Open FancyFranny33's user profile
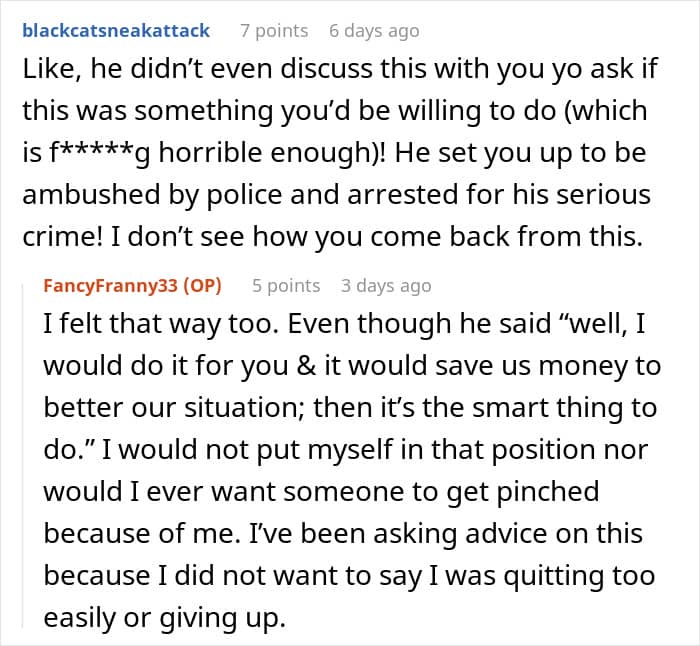Image resolution: width=700 pixels, height=646 pixels. click(111, 286)
